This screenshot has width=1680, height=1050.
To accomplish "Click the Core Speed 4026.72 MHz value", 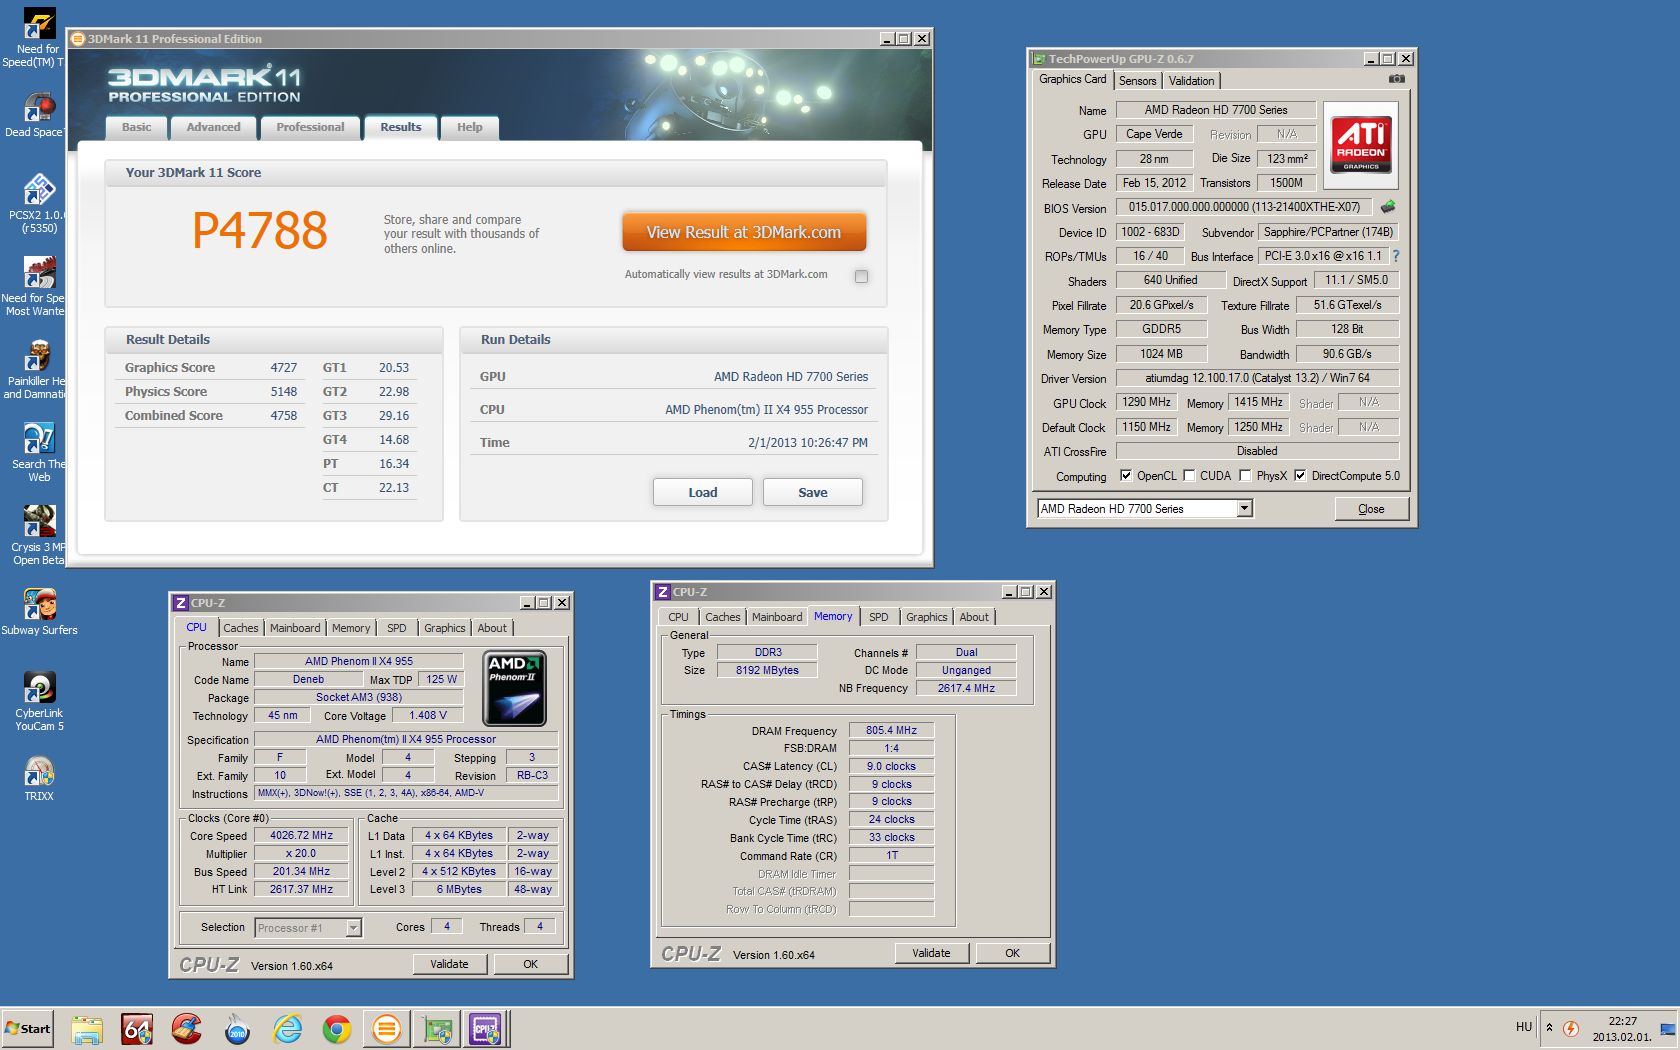I will point(301,835).
